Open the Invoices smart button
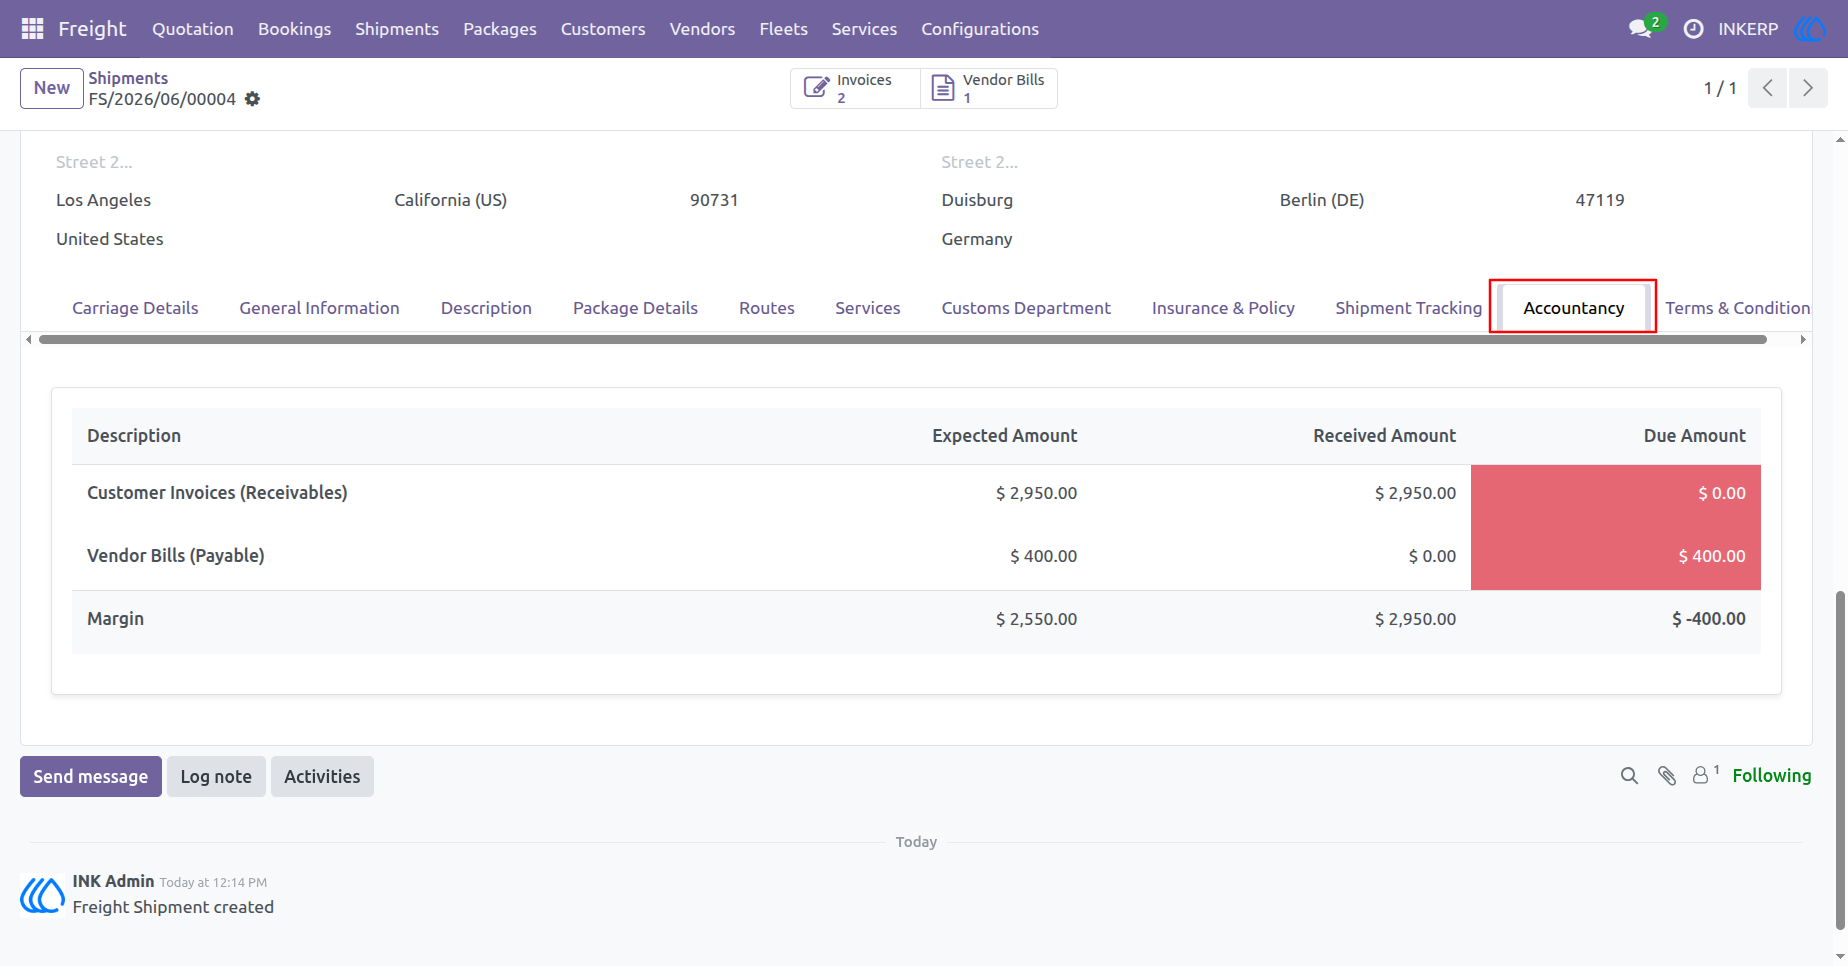This screenshot has height=966, width=1848. point(855,88)
